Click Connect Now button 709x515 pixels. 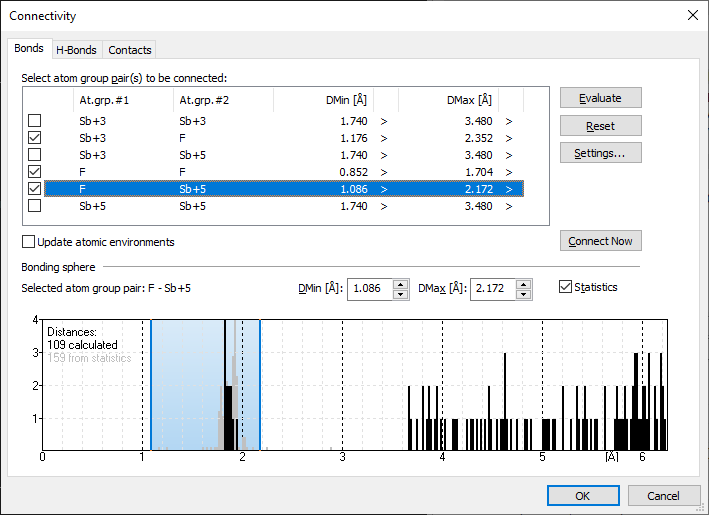600,241
